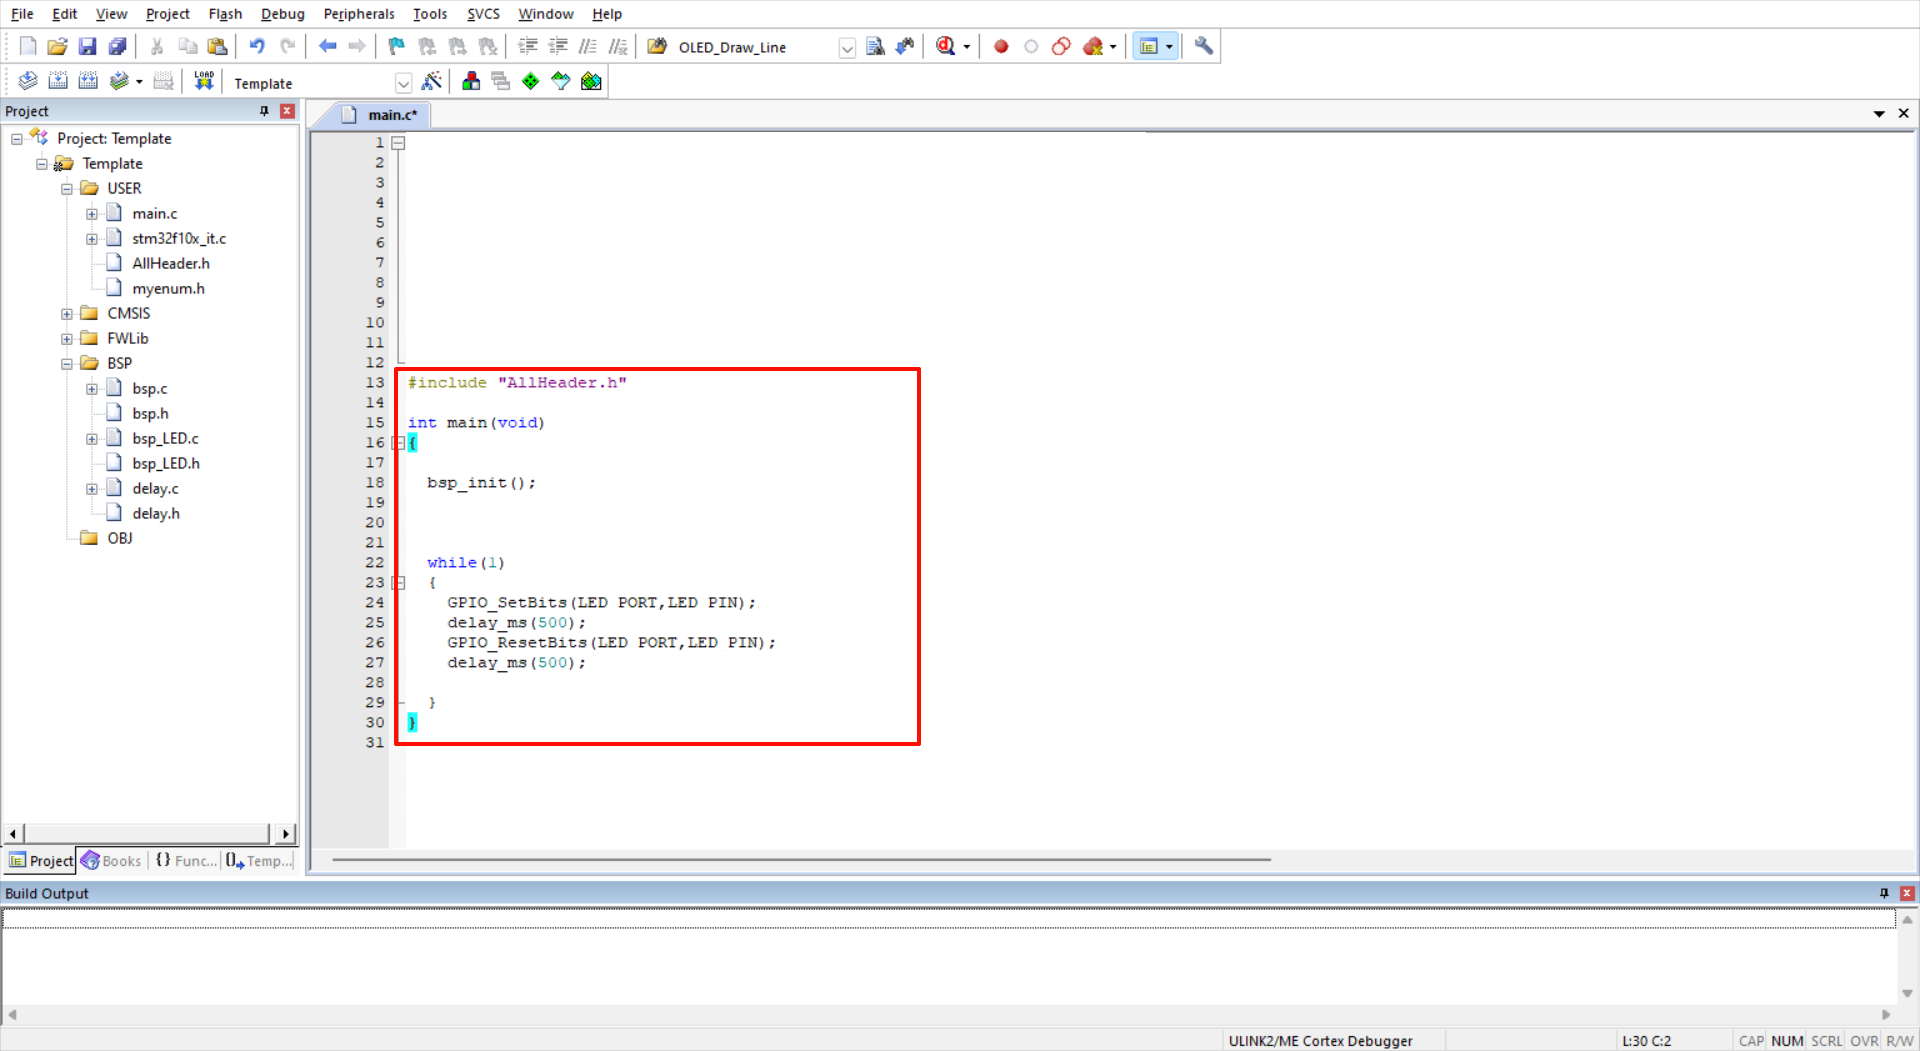Screen dimensions: 1920x1051
Task: Navigate backwards with the blue left arrow
Action: 327,46
